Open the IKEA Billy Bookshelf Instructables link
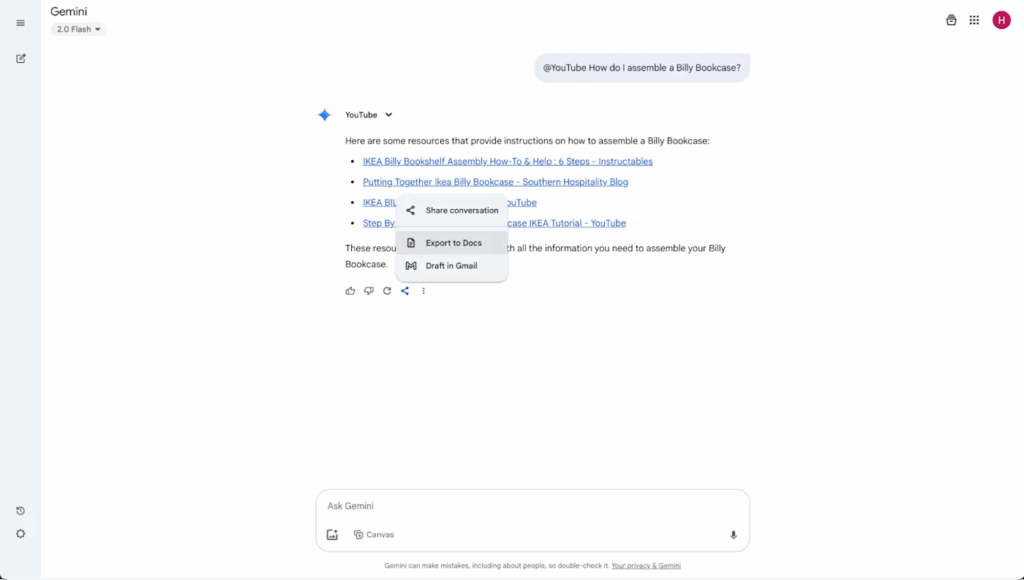Screen dimensions: 1024x580 (x=507, y=161)
